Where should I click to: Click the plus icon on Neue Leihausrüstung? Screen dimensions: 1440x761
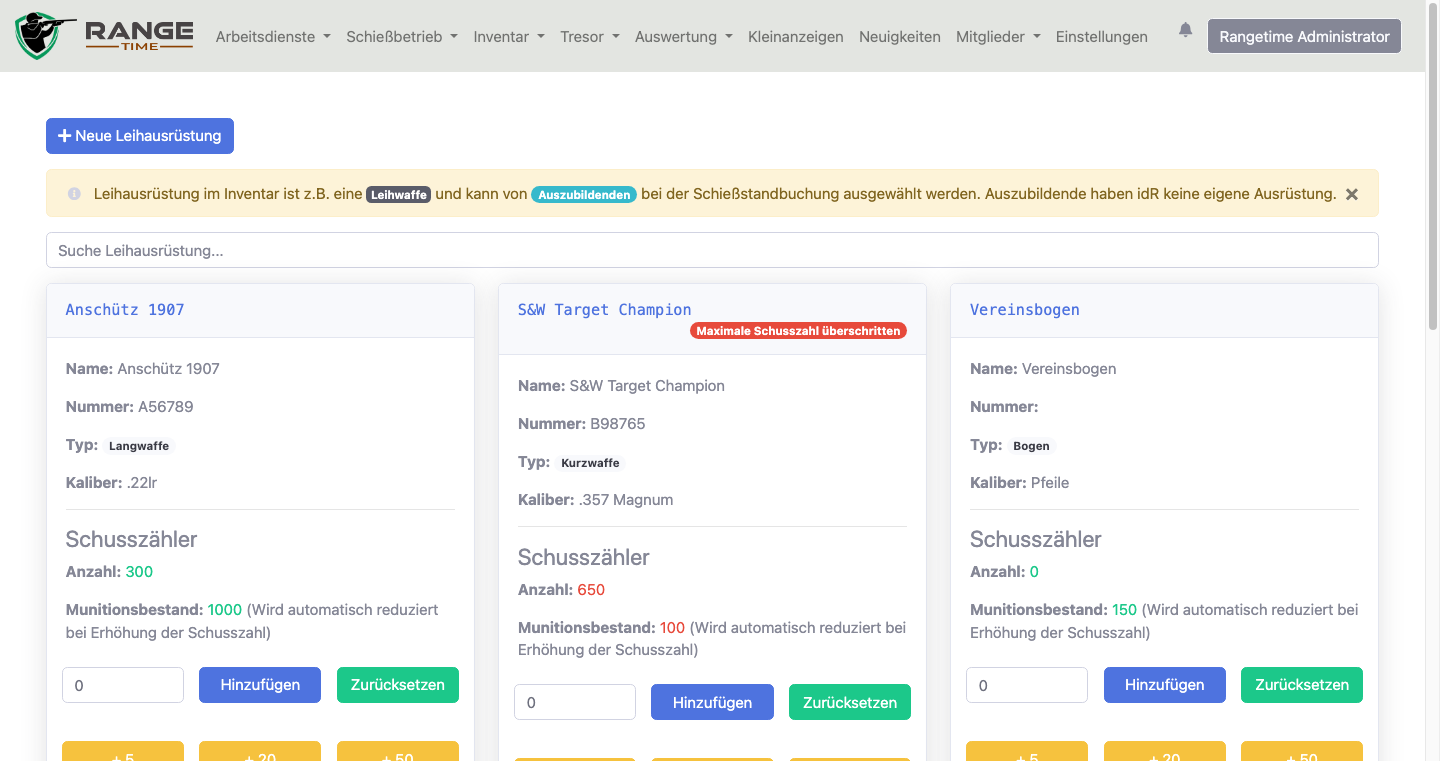pyautogui.click(x=64, y=136)
